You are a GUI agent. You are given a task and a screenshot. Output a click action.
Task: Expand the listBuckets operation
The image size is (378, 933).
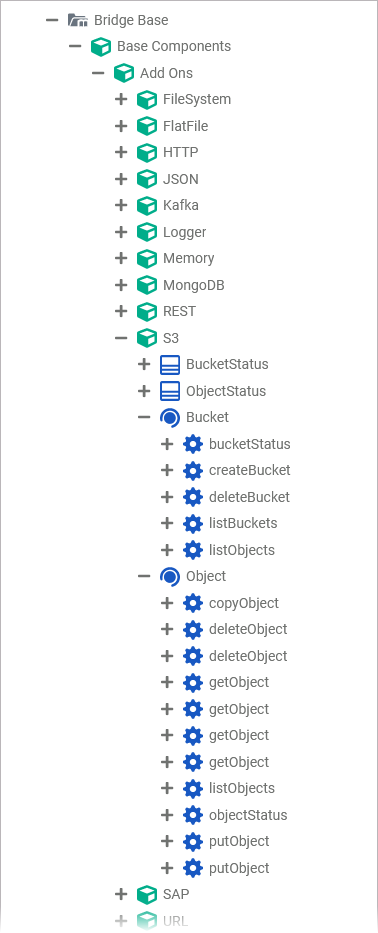pos(167,523)
